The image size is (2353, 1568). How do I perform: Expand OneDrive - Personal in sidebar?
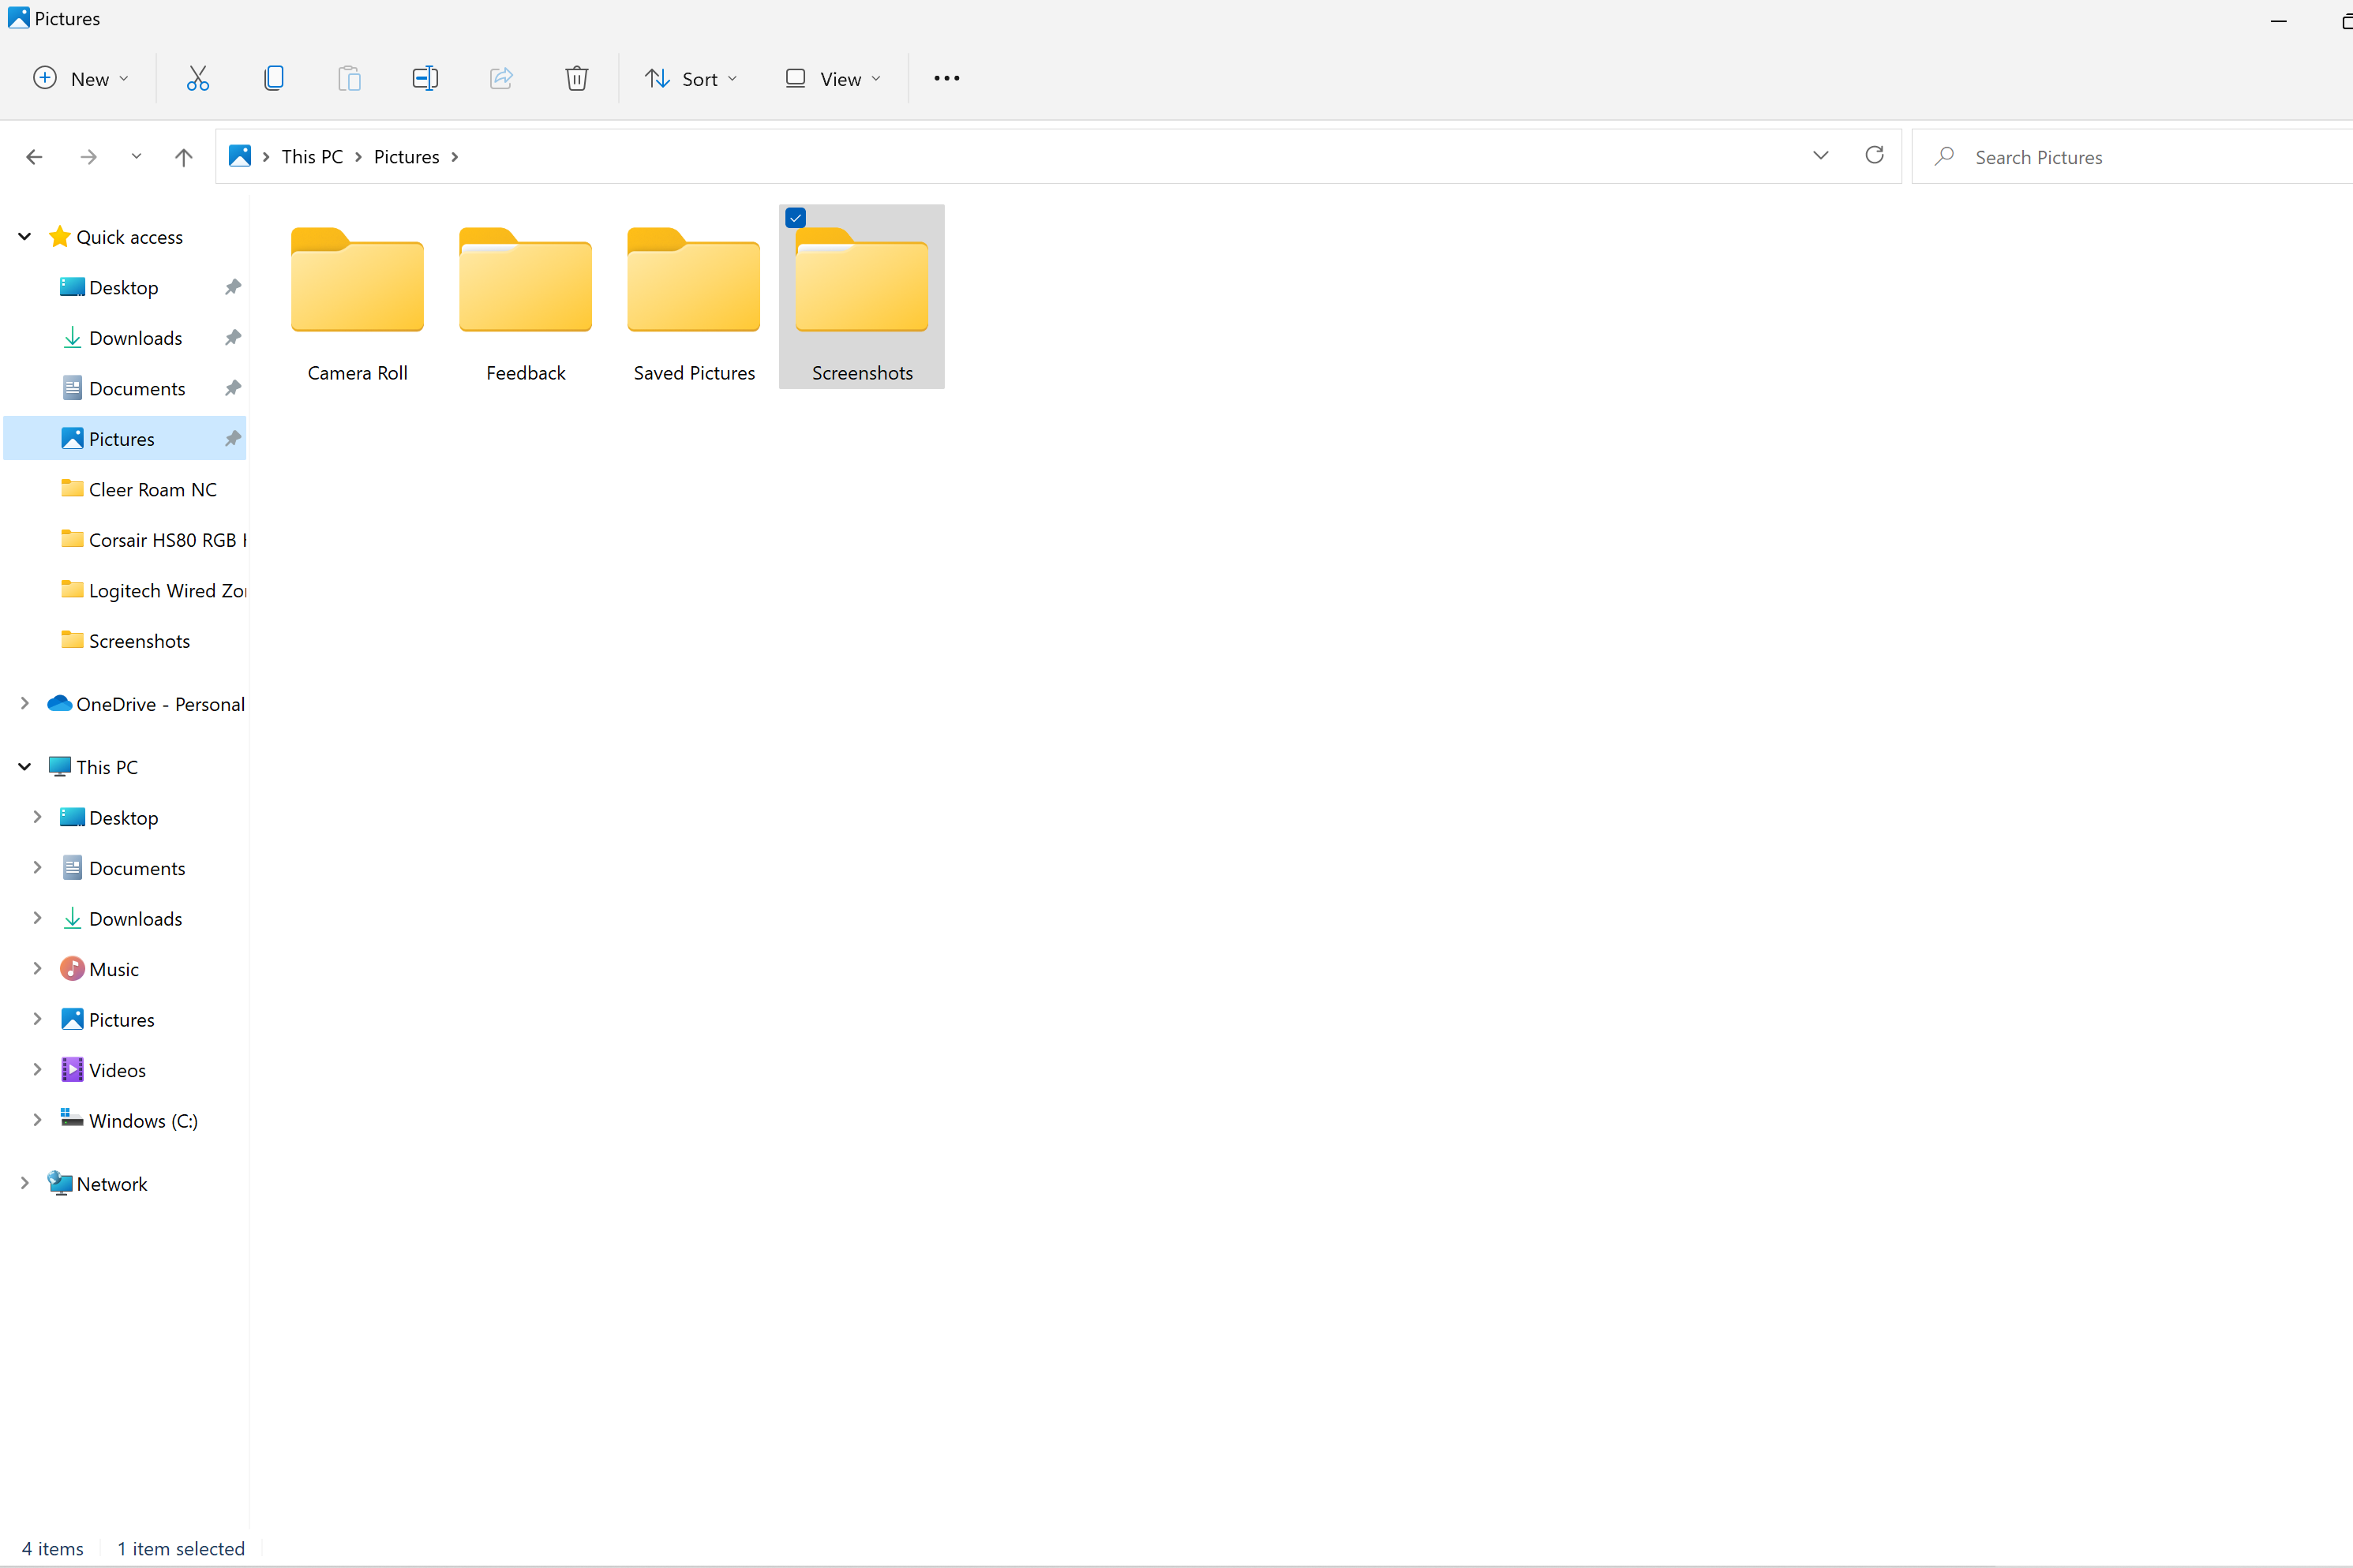[25, 704]
